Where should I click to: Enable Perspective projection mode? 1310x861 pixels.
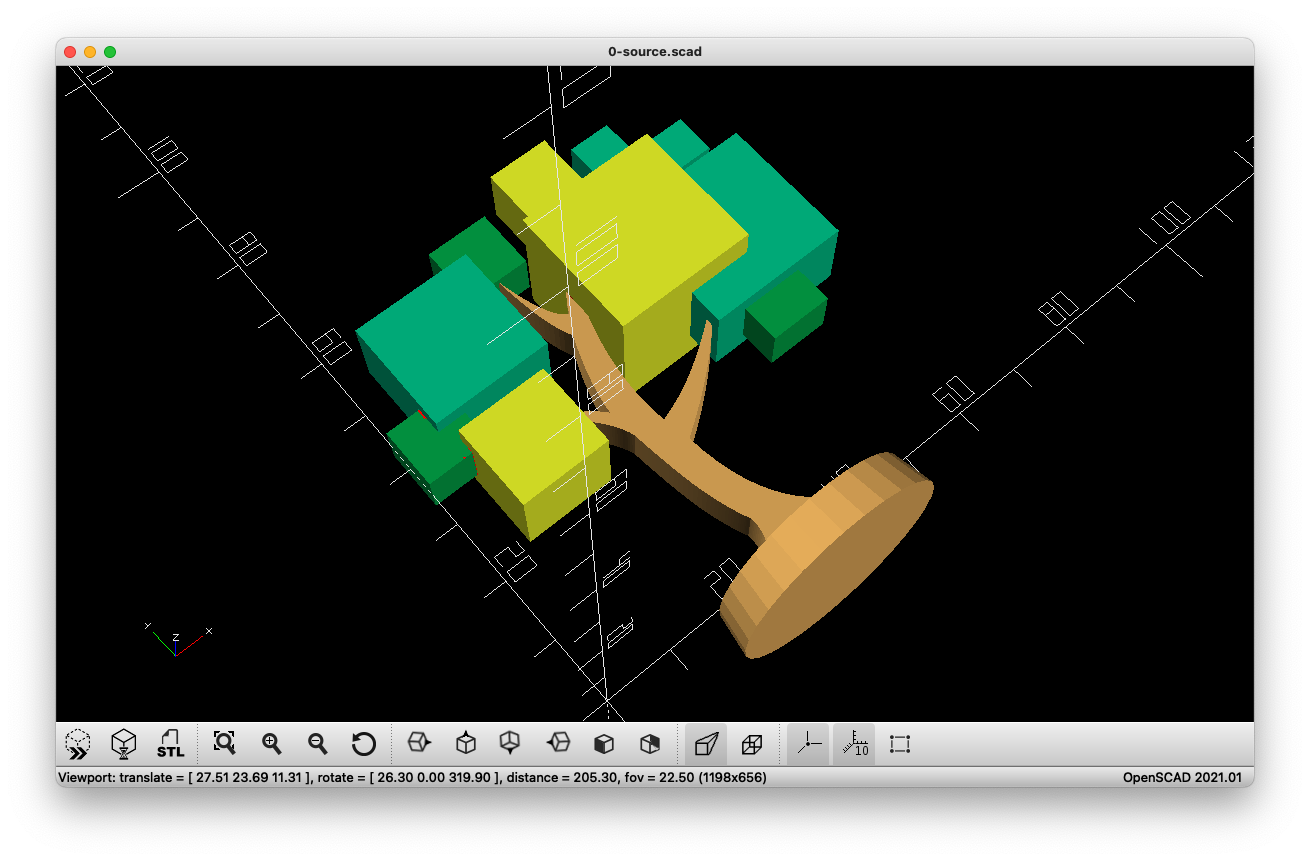click(706, 743)
